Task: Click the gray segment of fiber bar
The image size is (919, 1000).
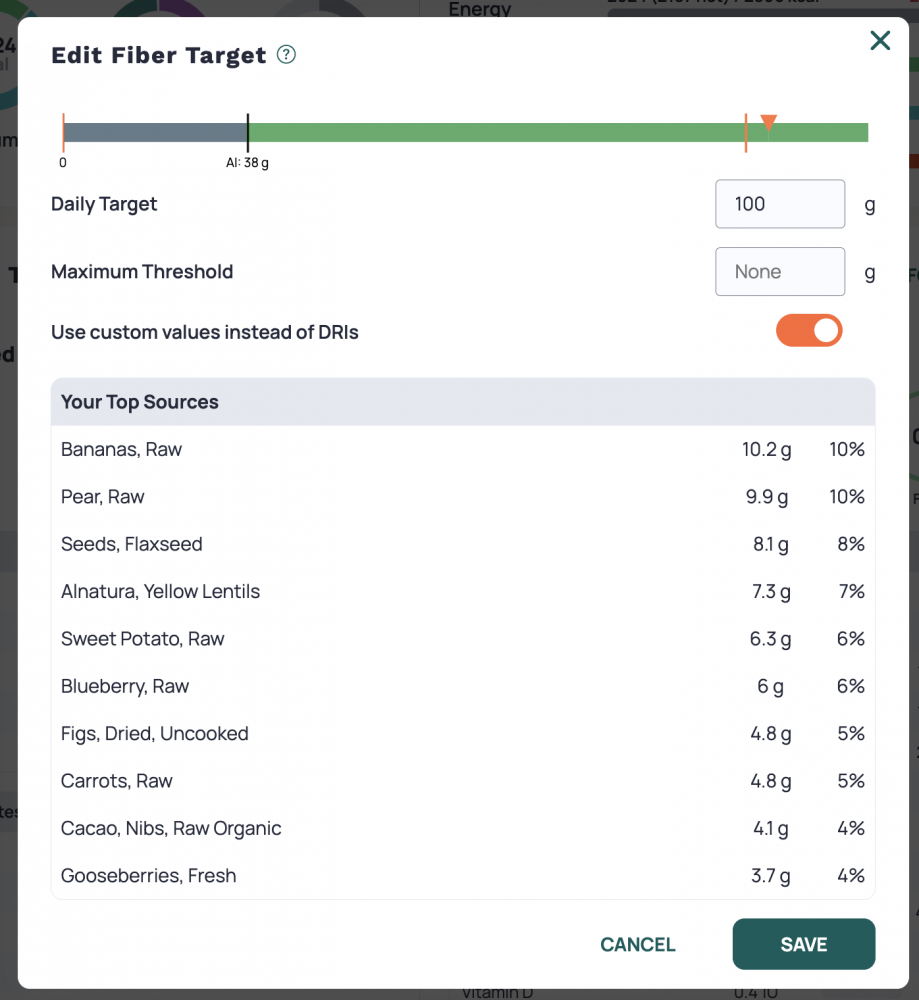Action: click(155, 133)
